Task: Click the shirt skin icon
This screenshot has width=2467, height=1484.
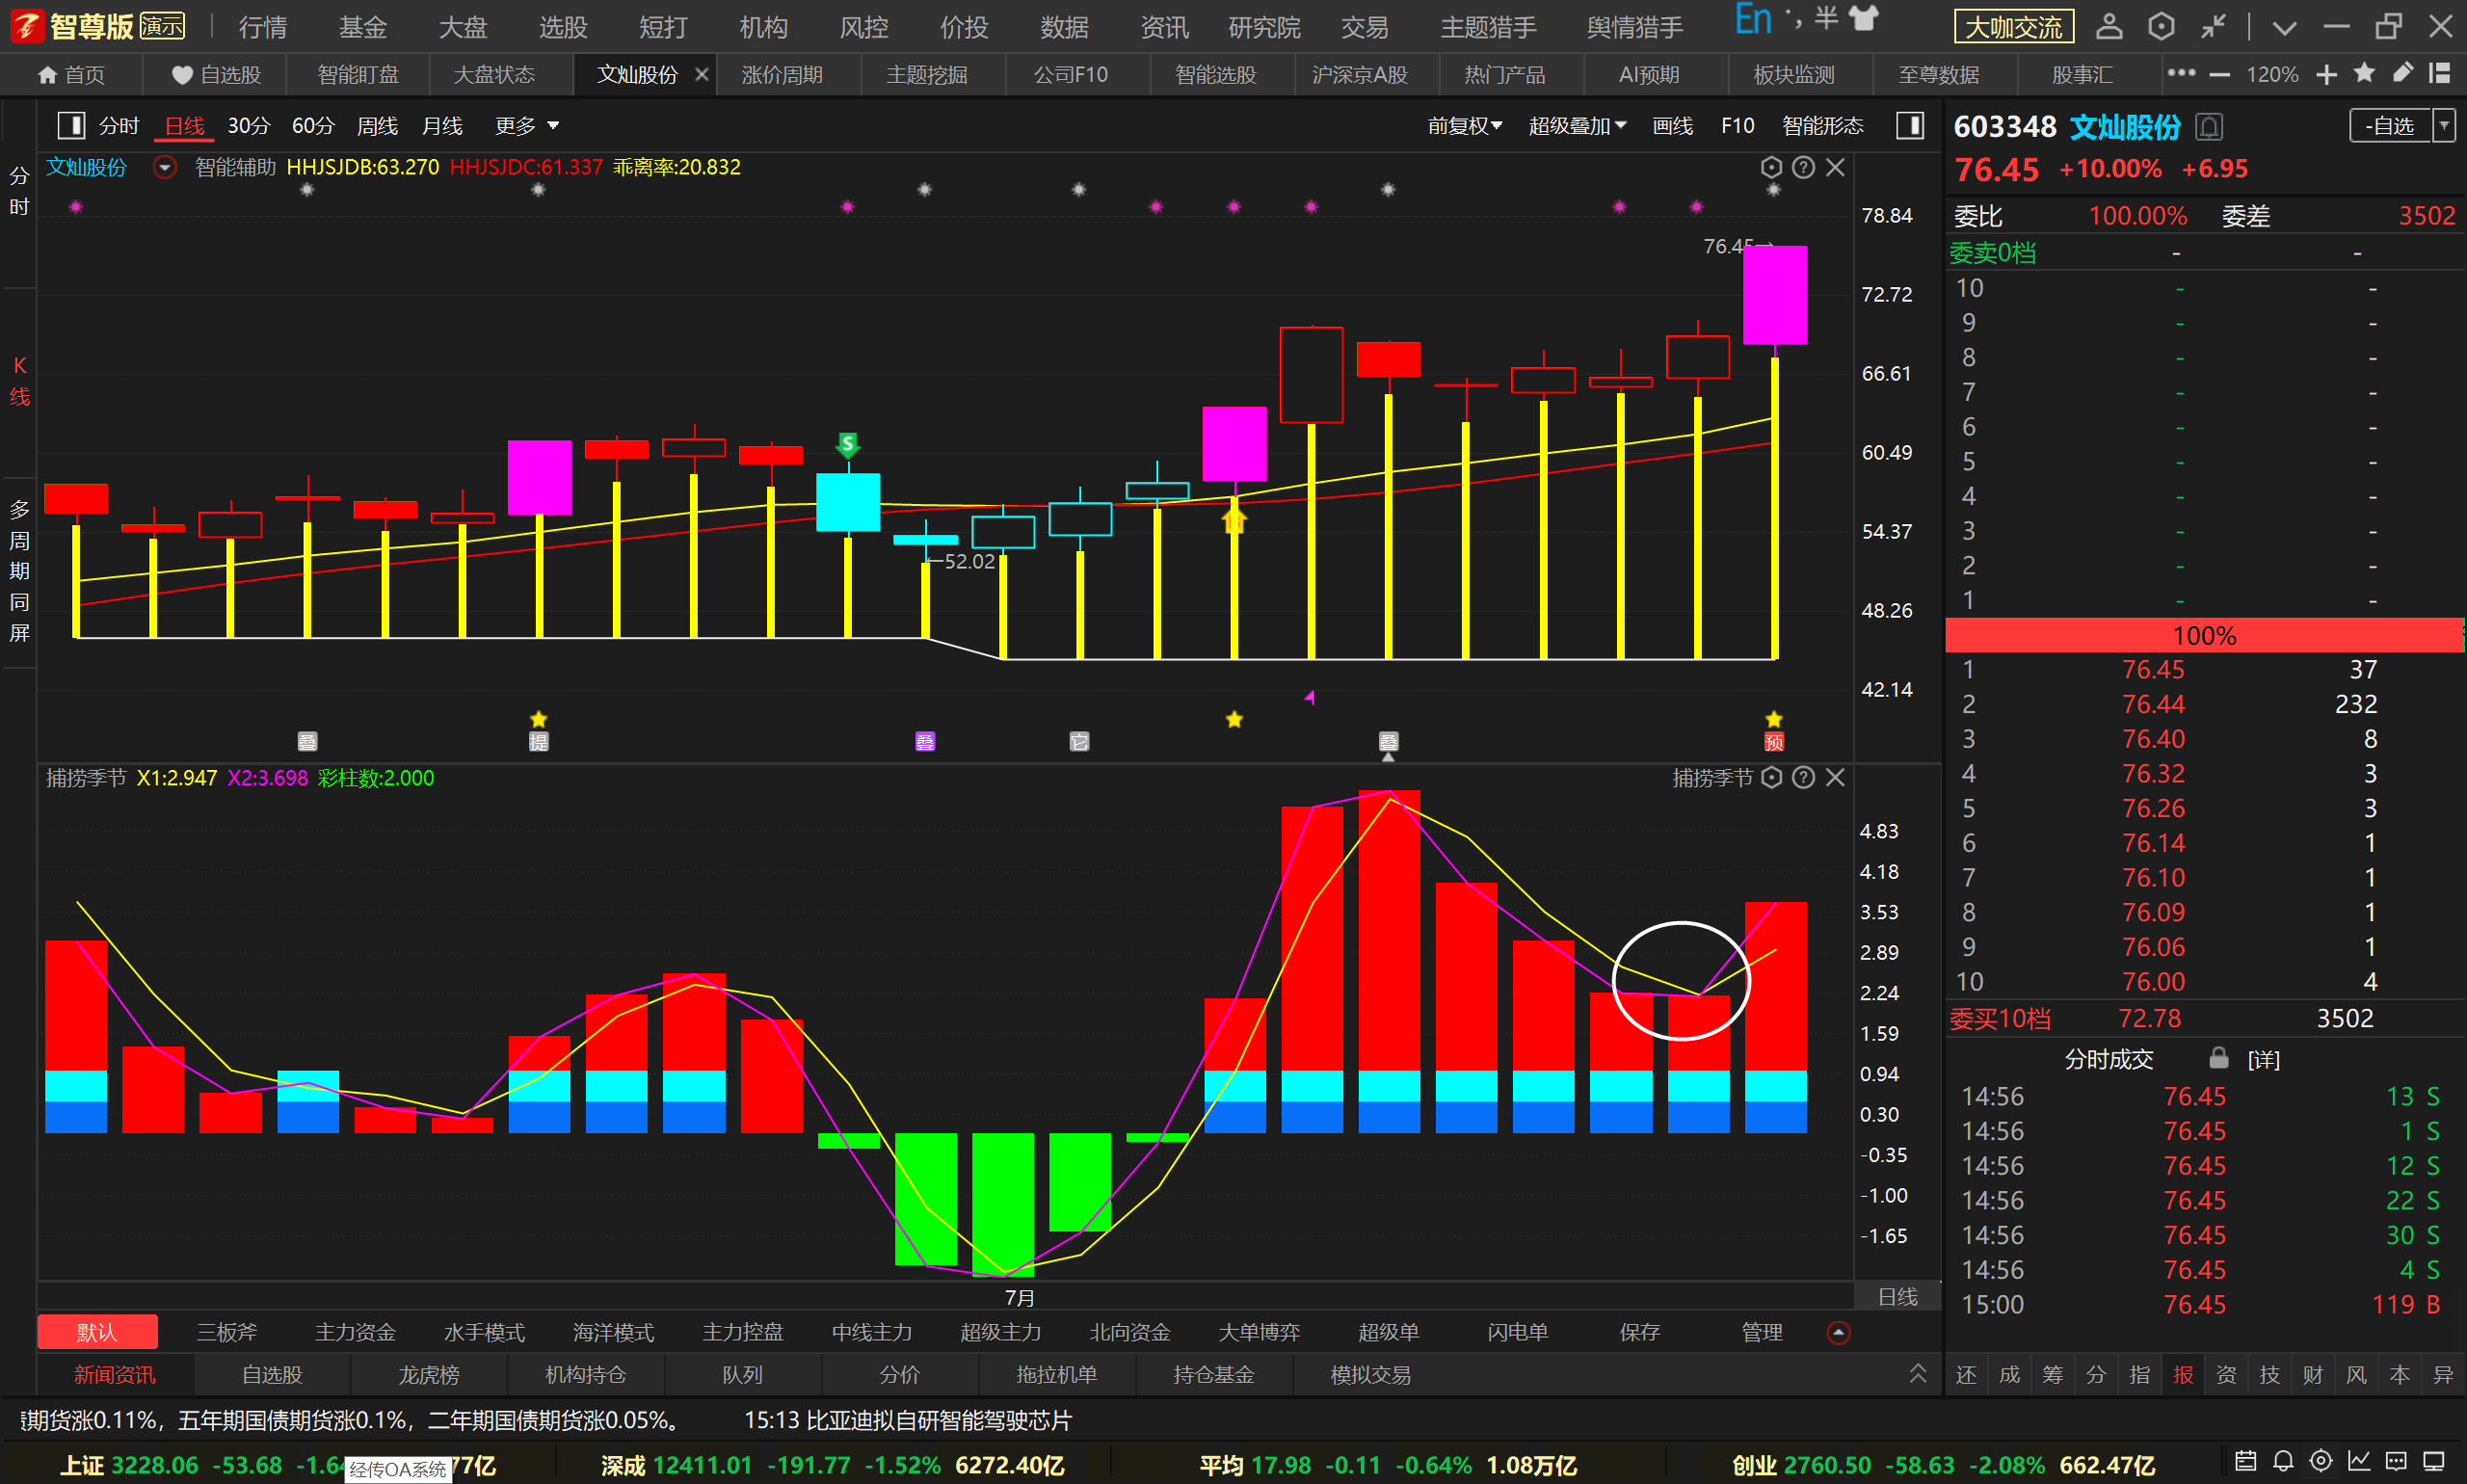Action: [x=1864, y=19]
